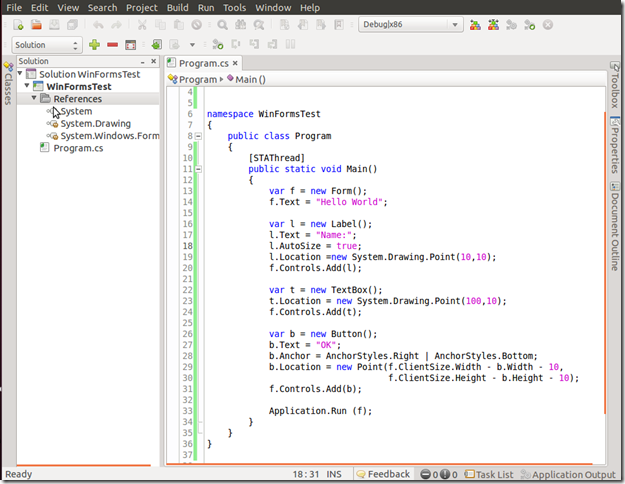Viewport: 625px width, 484px height.
Task: Show the Application Output pad
Action: pyautogui.click(x=573, y=475)
